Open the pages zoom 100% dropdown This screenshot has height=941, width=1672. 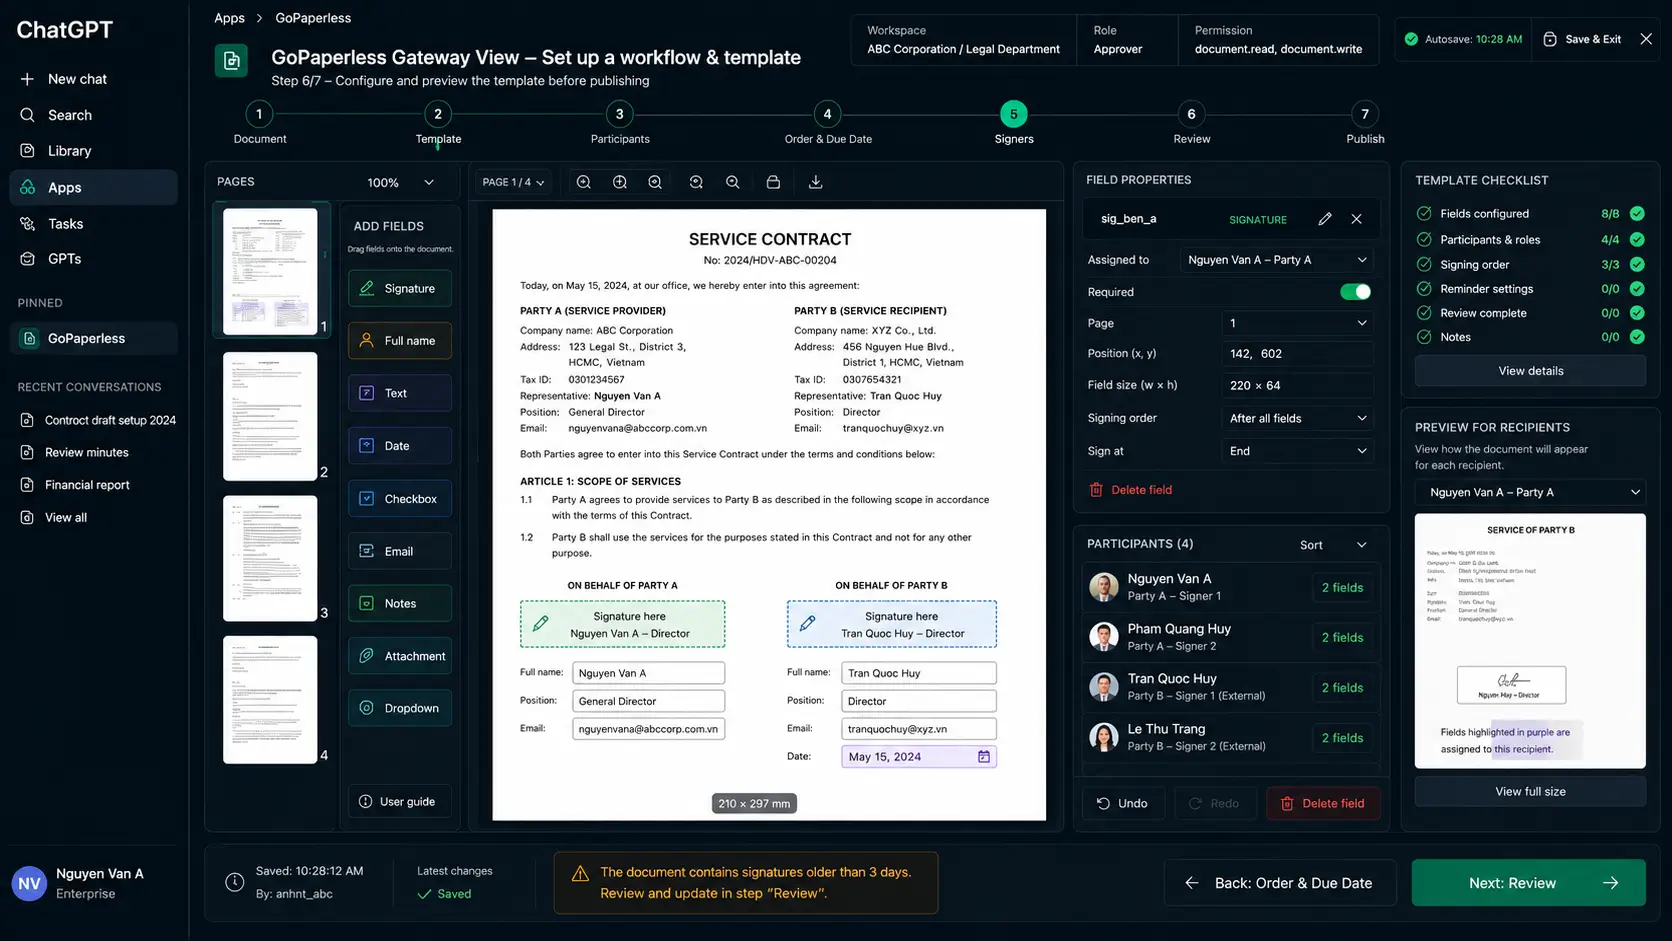click(x=400, y=182)
